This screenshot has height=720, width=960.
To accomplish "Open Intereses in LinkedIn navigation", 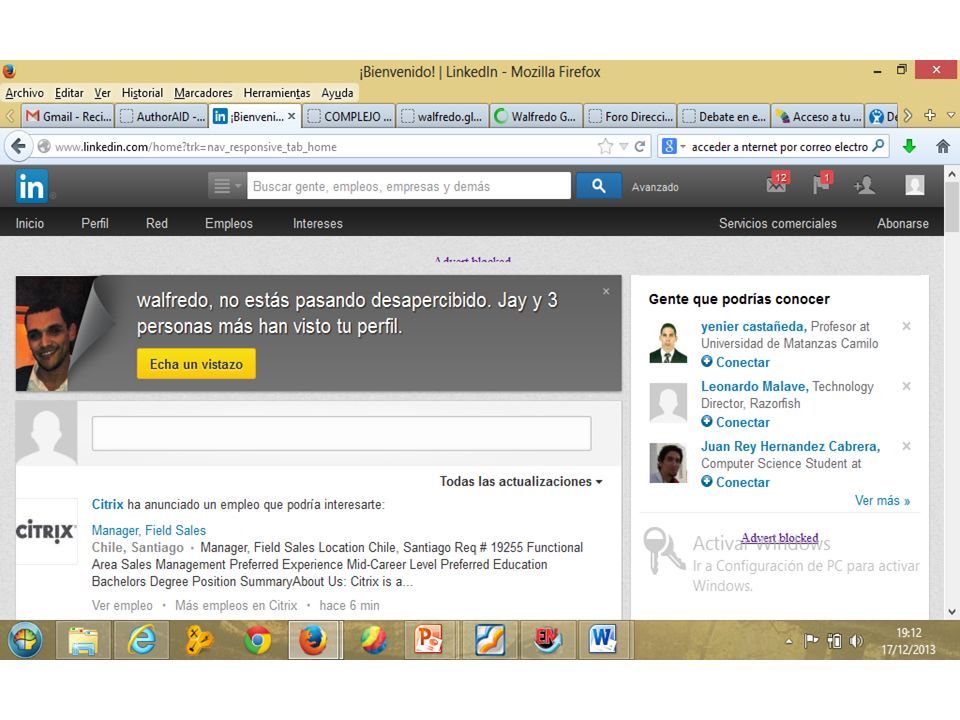I will point(318,223).
